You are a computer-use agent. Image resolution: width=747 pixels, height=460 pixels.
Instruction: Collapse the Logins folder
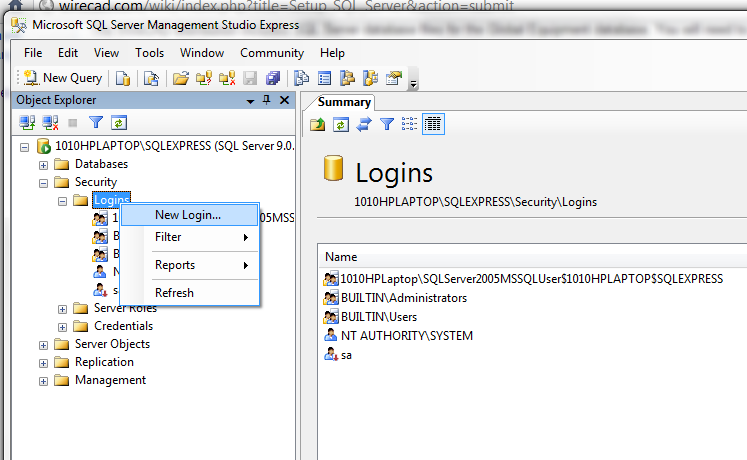tap(62, 201)
